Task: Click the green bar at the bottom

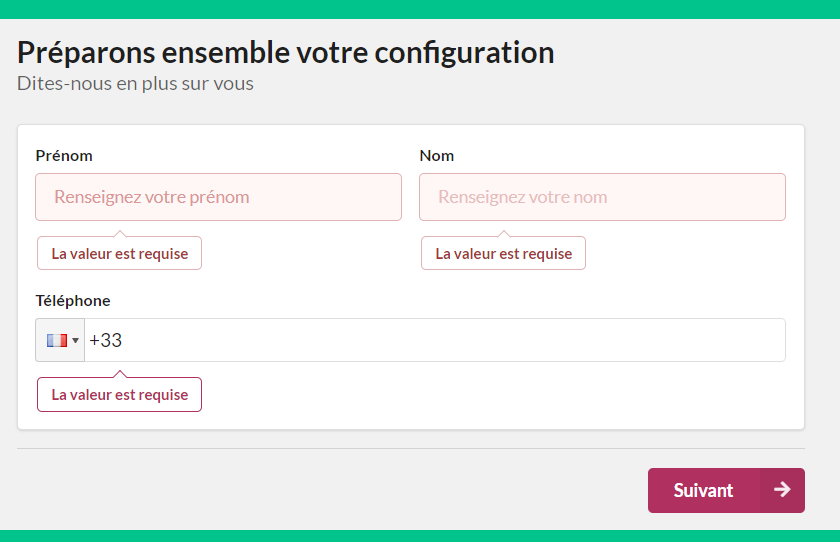Action: tap(420, 536)
